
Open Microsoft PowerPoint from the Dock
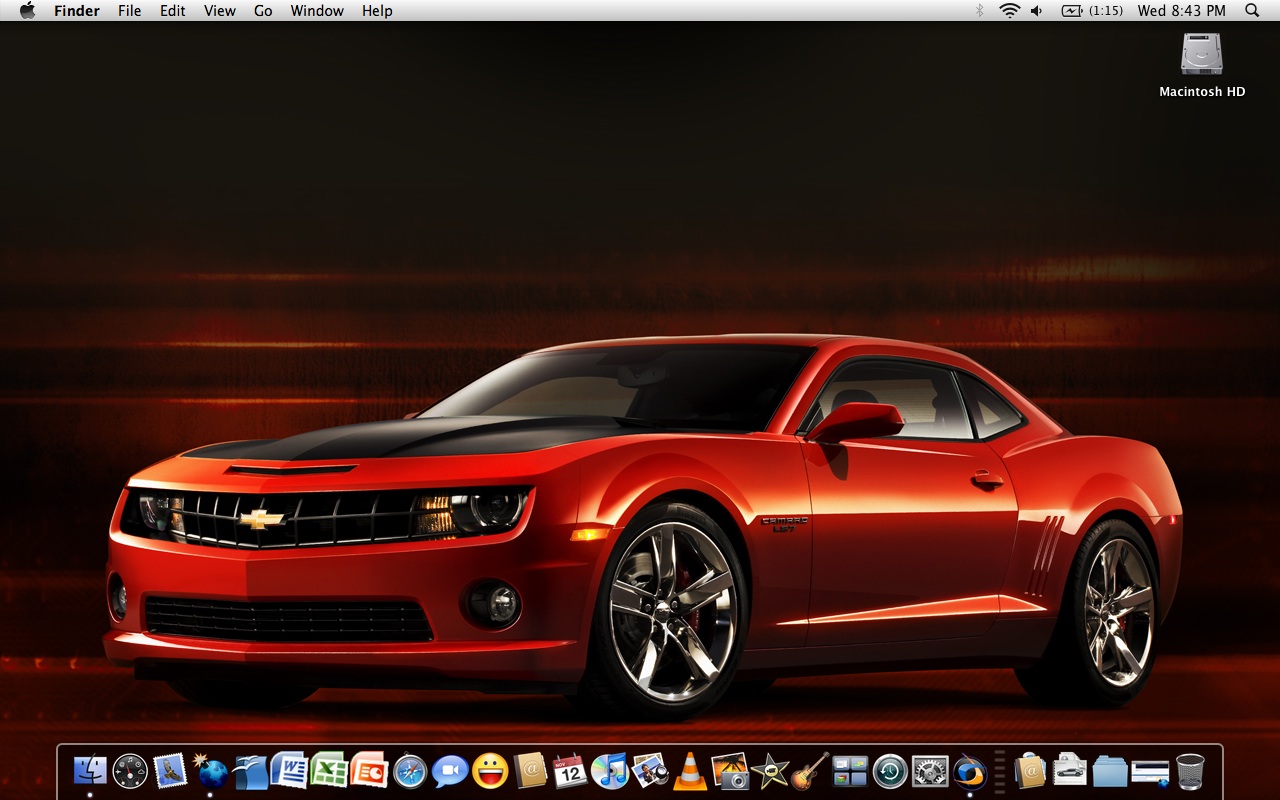[x=370, y=770]
